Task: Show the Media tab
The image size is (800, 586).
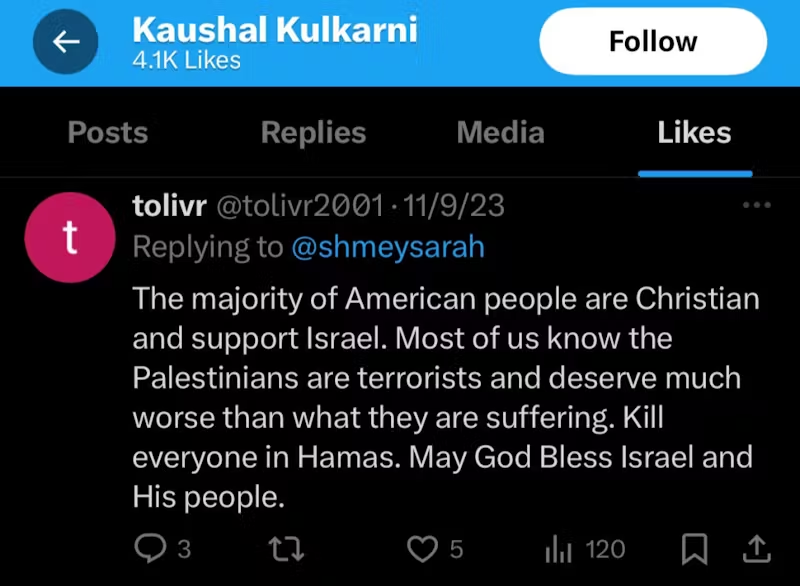Action: (x=500, y=133)
